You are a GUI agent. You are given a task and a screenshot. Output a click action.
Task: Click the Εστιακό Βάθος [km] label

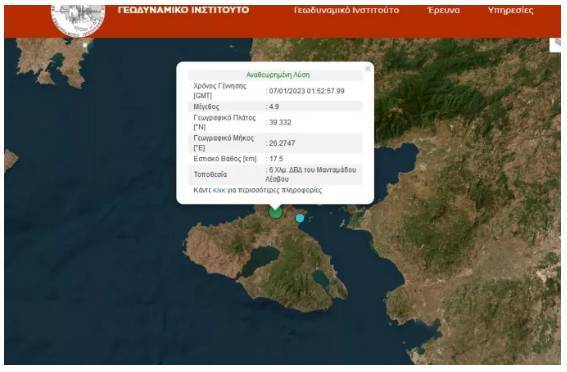[225, 159]
